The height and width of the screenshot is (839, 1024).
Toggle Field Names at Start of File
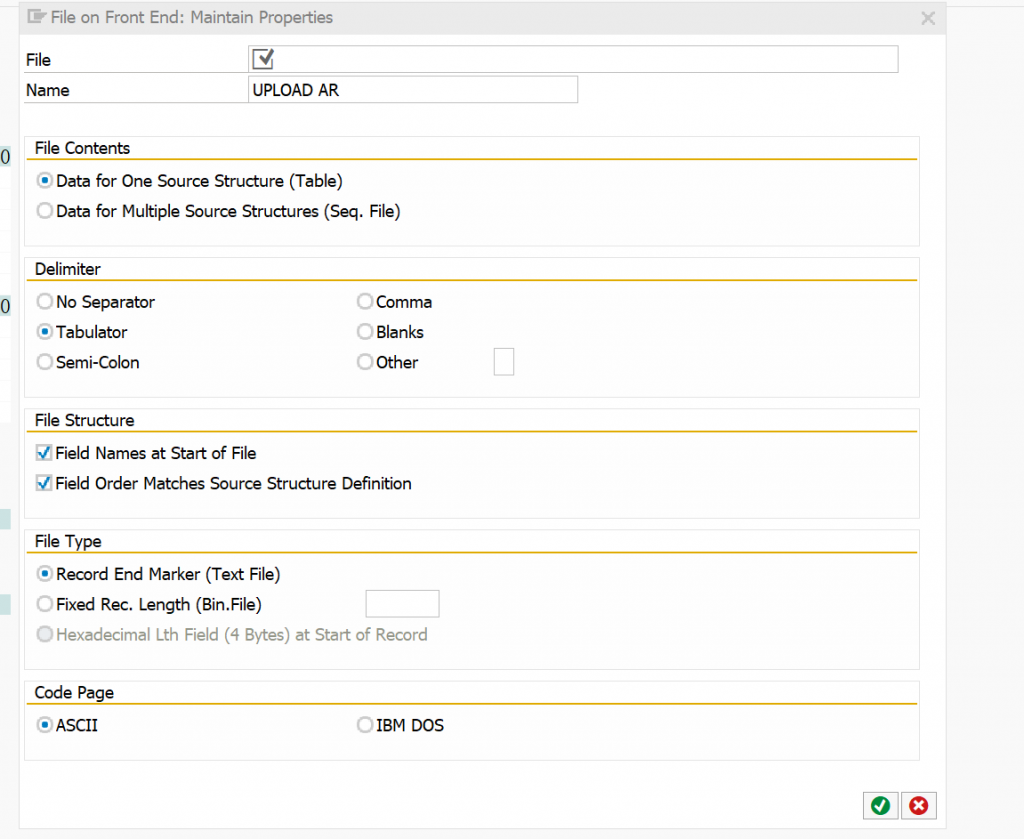(x=44, y=453)
